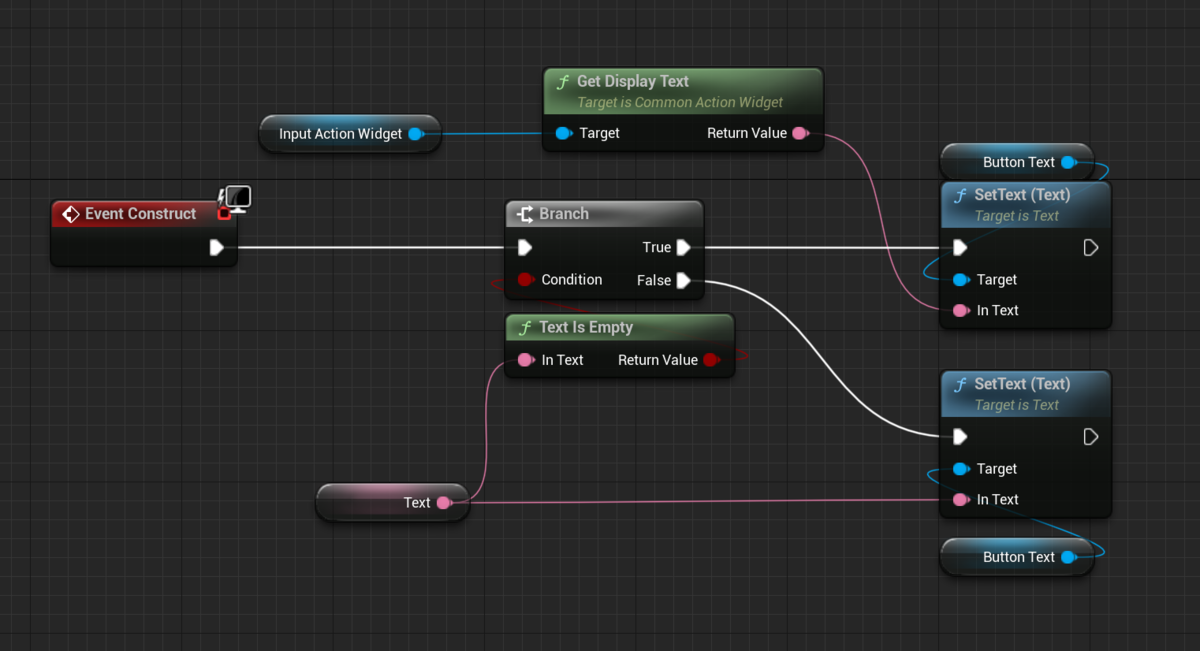
Task: Click the f icon on lower SetText node
Action: coord(959,383)
